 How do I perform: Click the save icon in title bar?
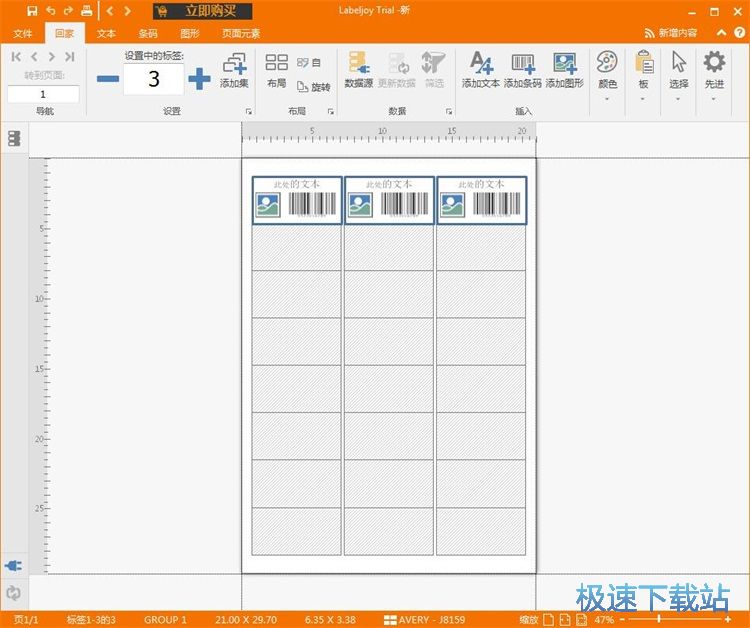32,11
